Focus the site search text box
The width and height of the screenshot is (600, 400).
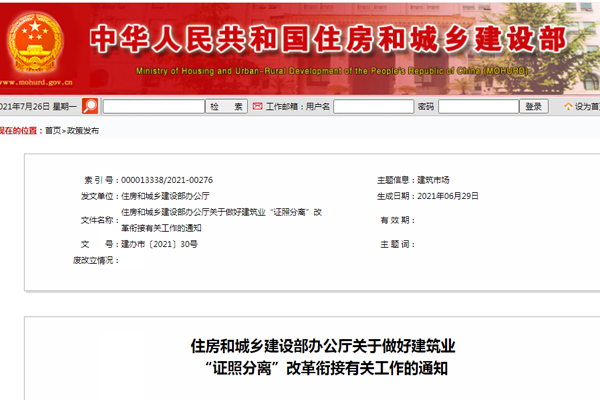click(x=152, y=106)
